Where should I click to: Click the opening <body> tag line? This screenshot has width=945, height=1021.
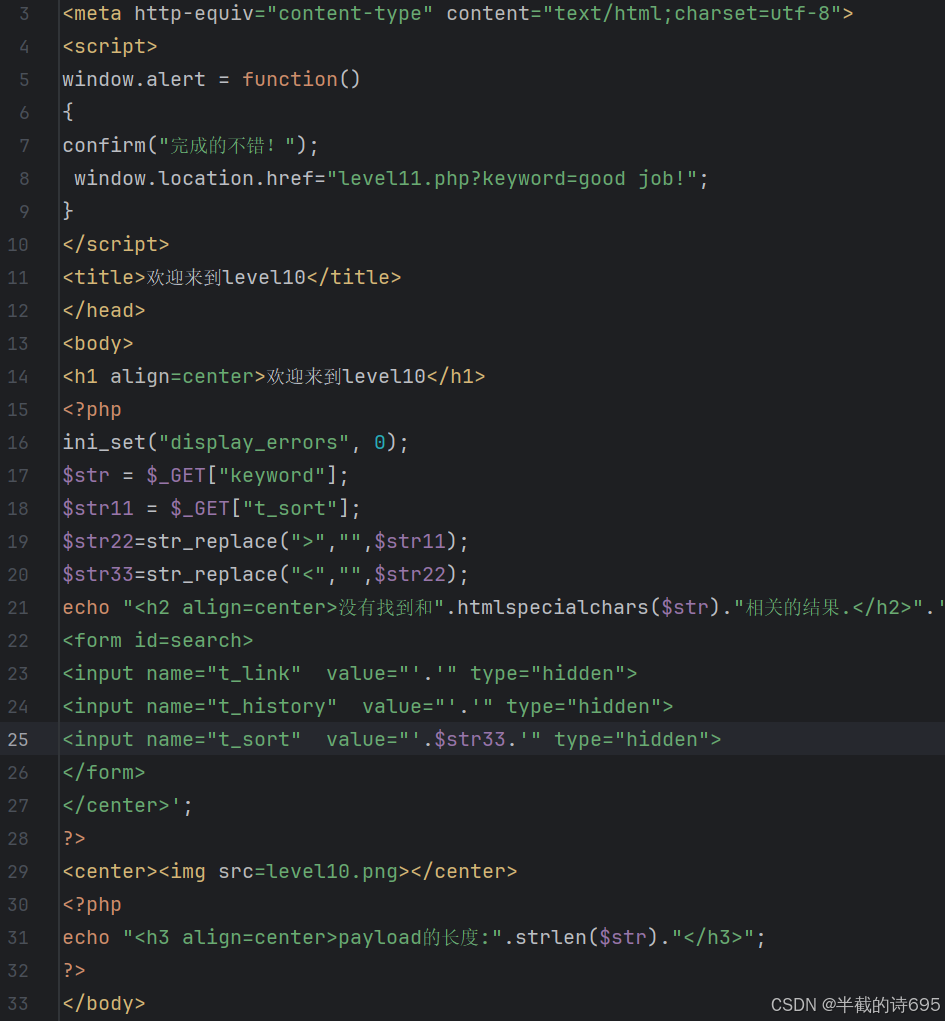(98, 344)
